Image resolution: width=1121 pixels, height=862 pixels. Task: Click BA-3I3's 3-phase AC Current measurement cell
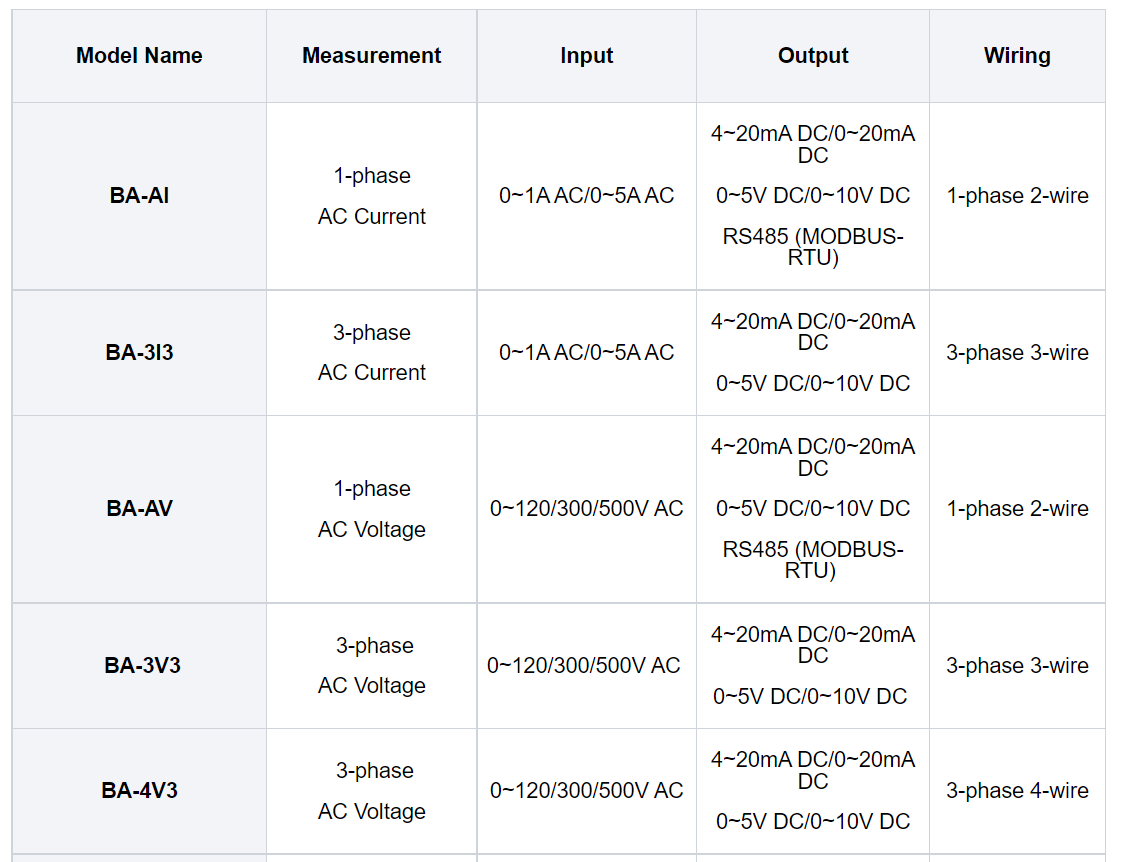click(371, 353)
